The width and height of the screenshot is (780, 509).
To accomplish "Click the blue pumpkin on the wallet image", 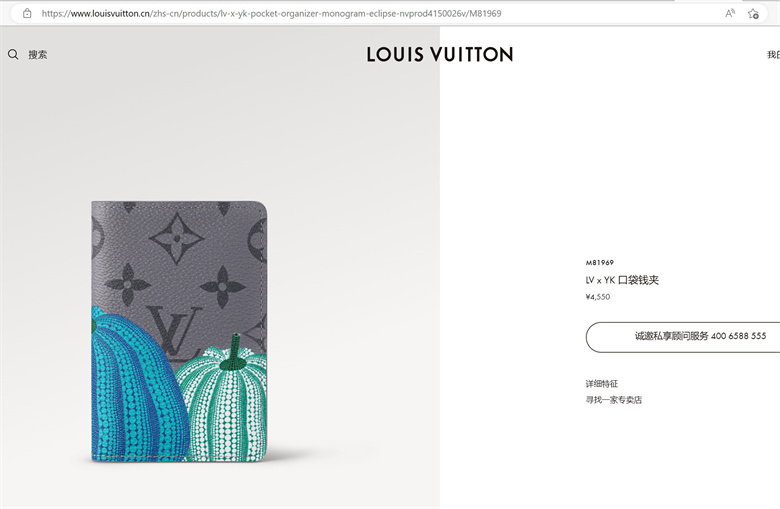I will [x=134, y=388].
